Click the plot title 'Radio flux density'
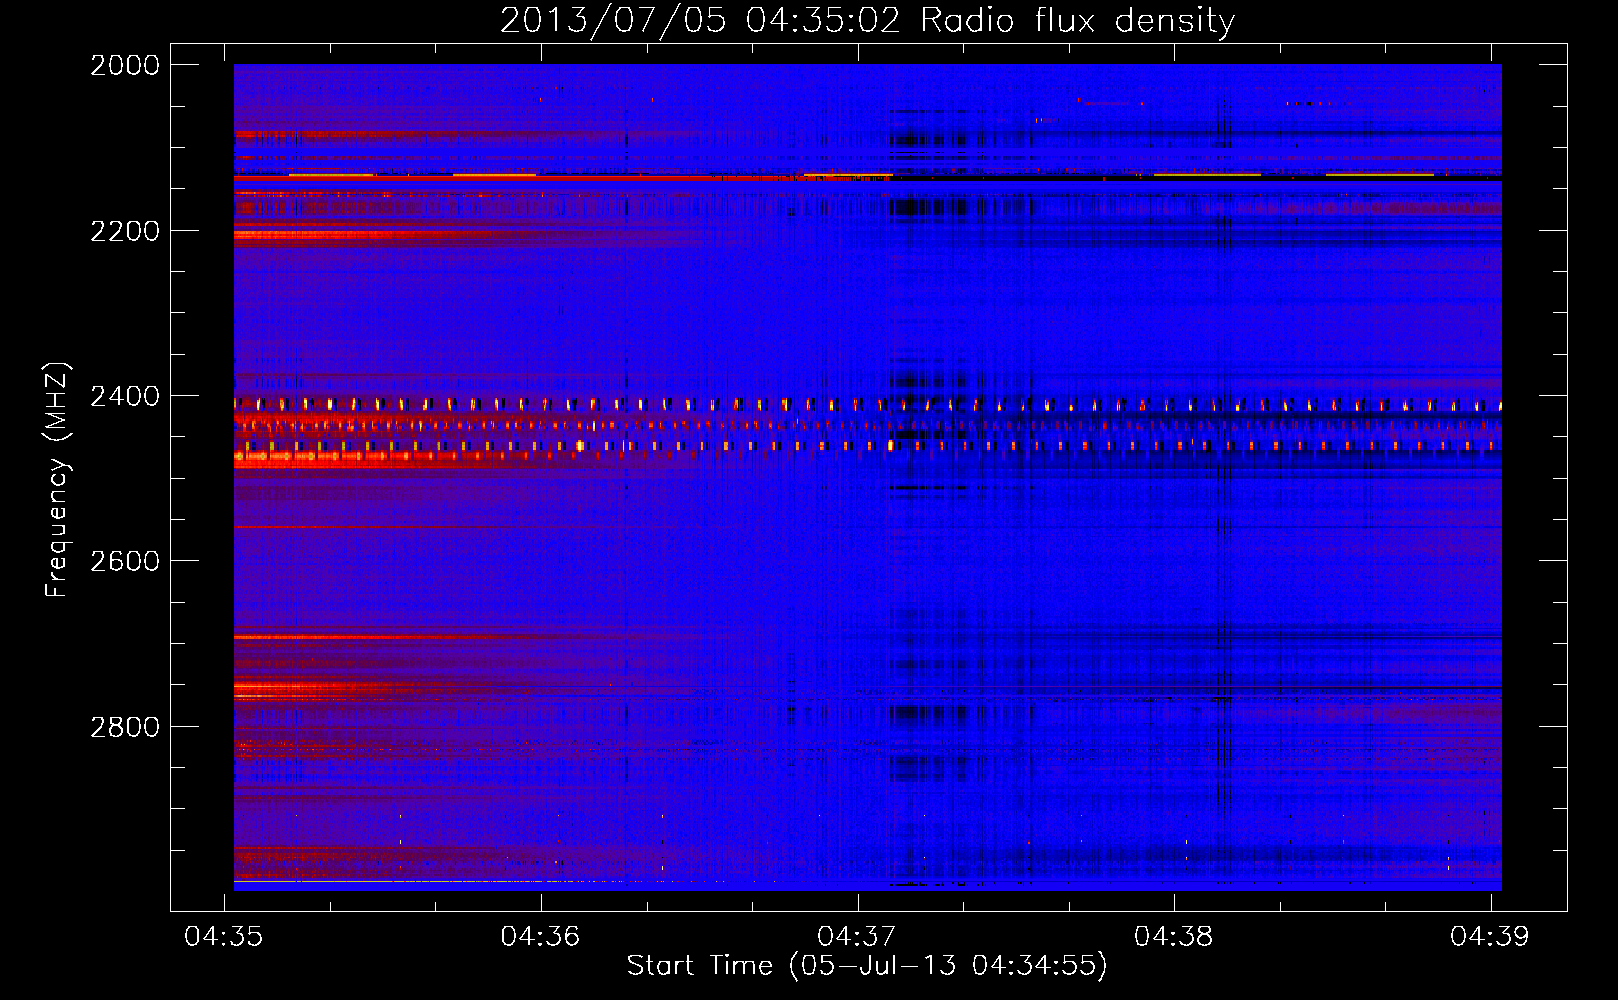Screen dimensions: 1618x1000 tap(1078, 21)
